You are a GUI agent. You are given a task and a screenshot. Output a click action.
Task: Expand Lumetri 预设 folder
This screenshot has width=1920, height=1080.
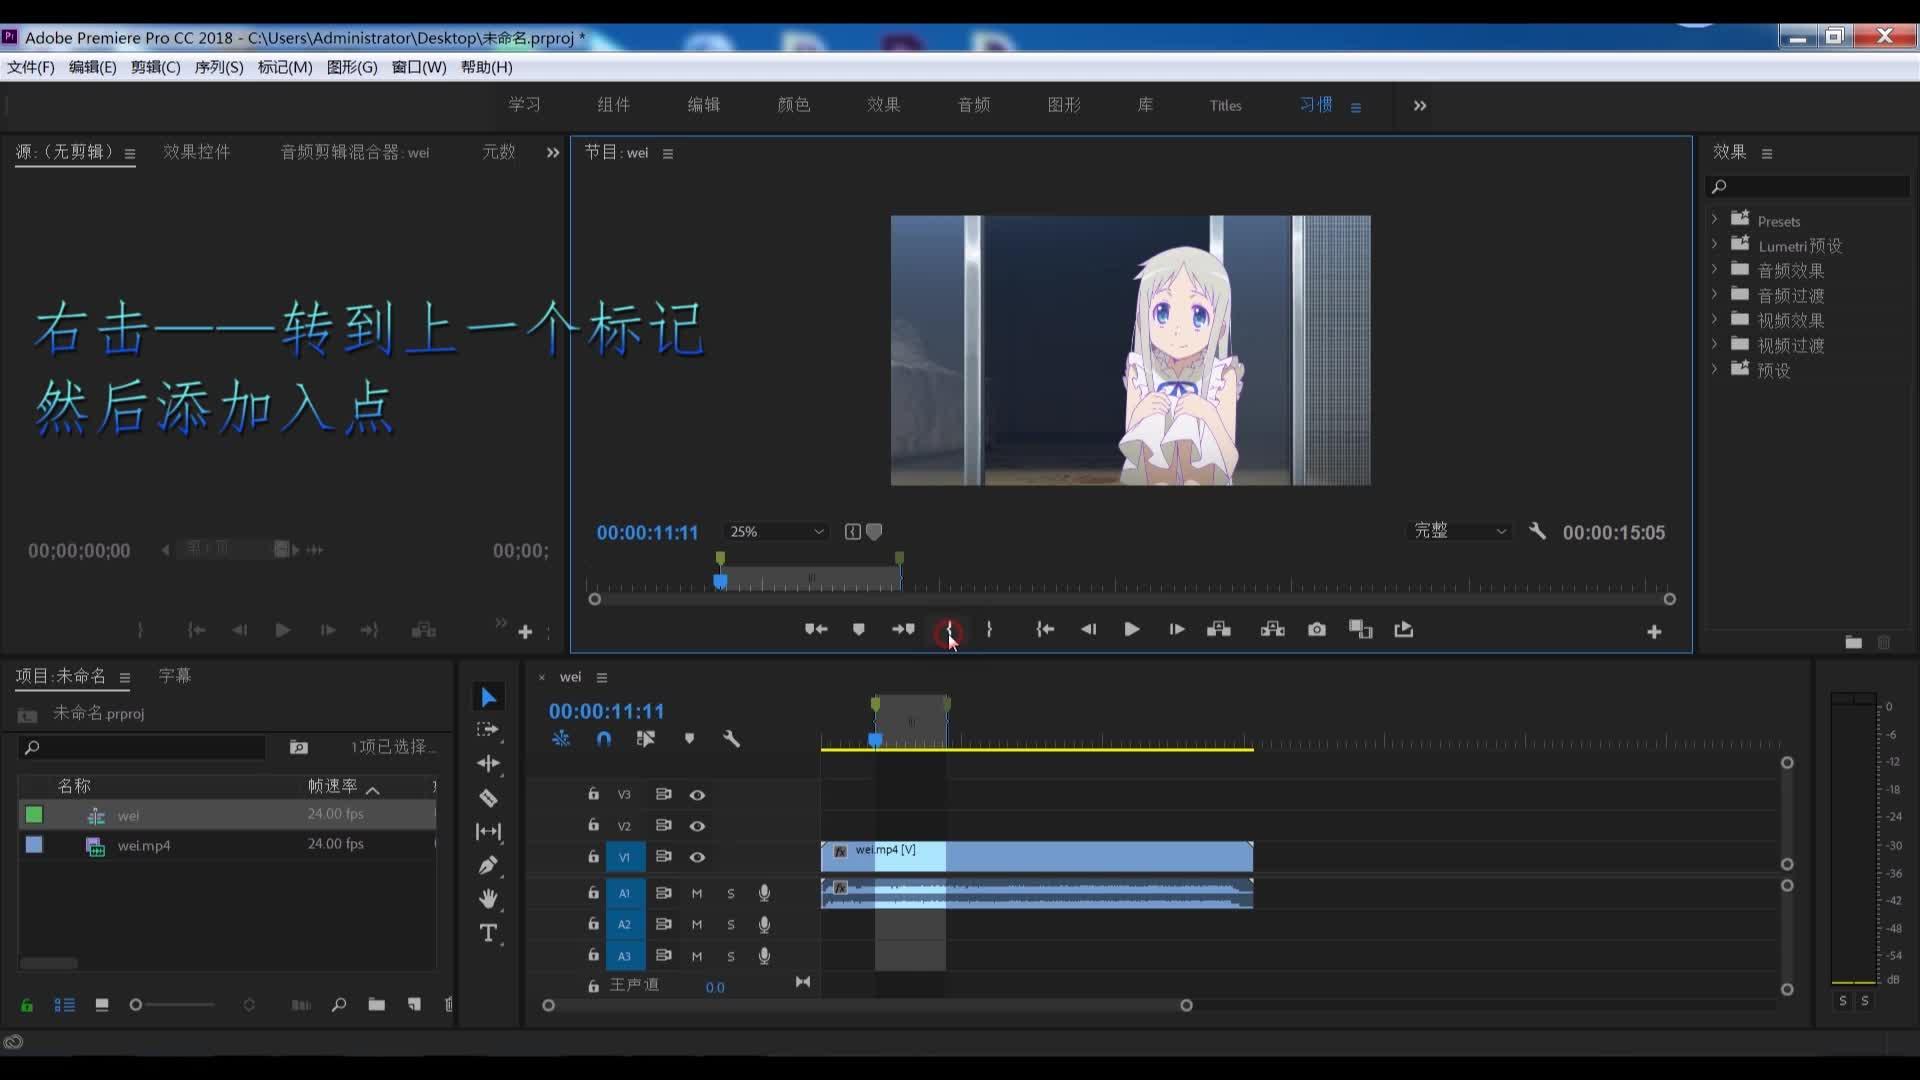click(1714, 244)
